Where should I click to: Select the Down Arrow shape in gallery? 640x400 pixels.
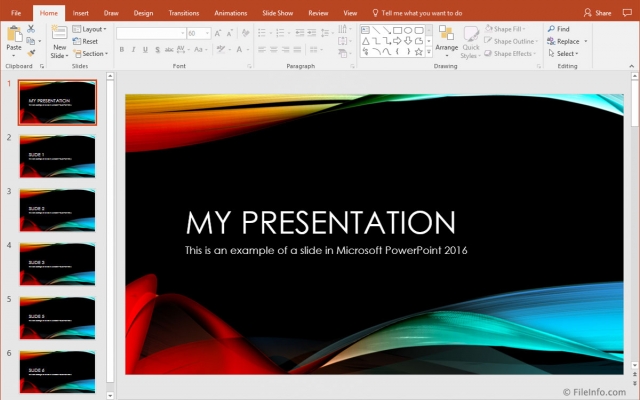click(x=408, y=41)
